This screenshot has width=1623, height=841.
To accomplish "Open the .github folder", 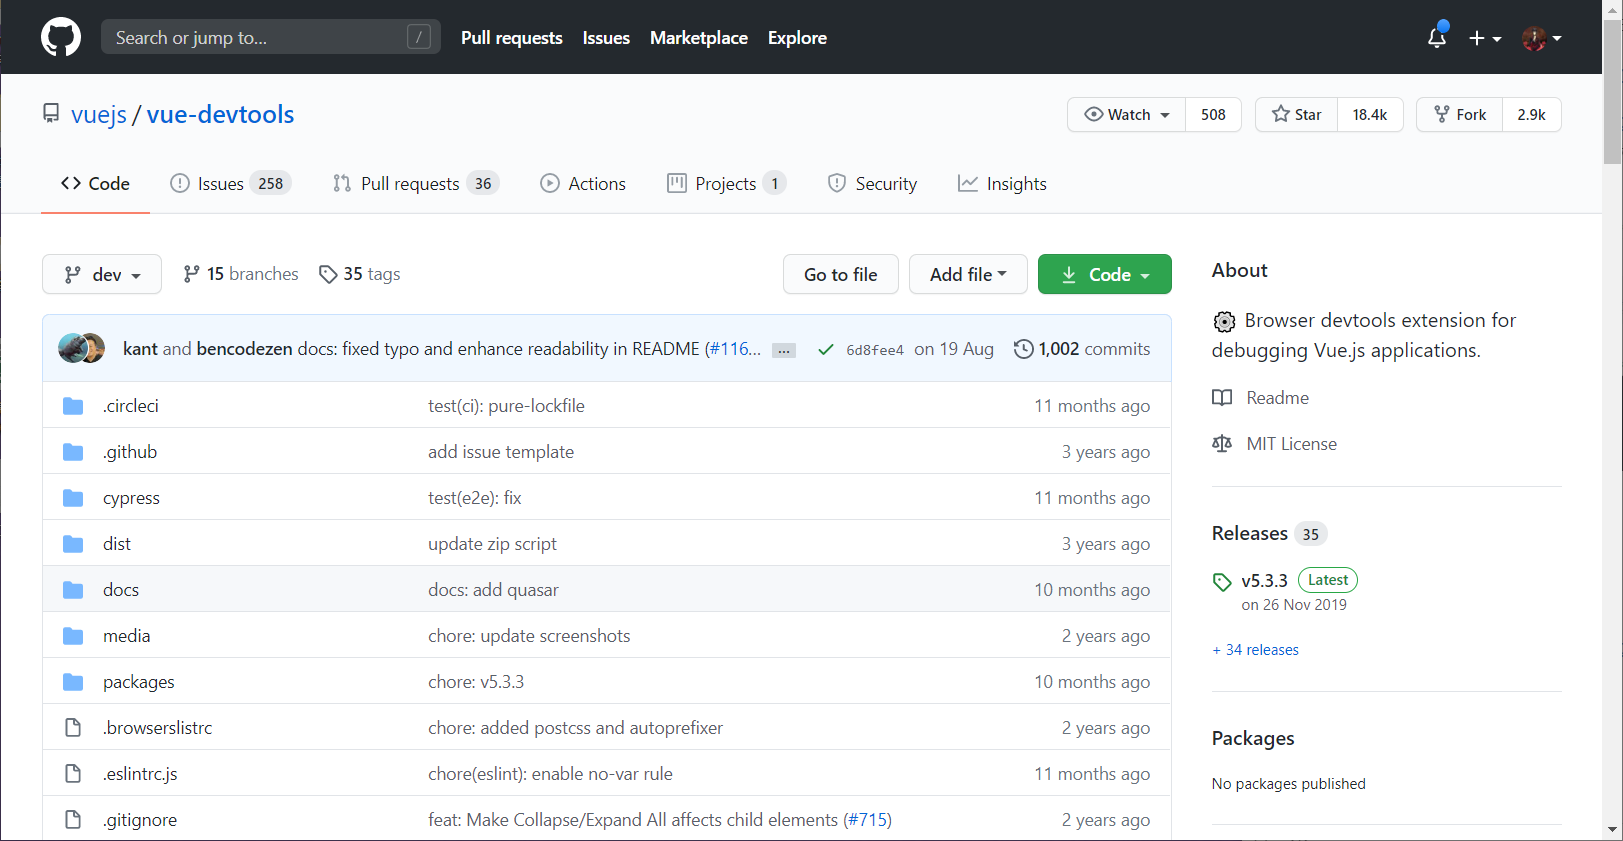I will (x=130, y=451).
